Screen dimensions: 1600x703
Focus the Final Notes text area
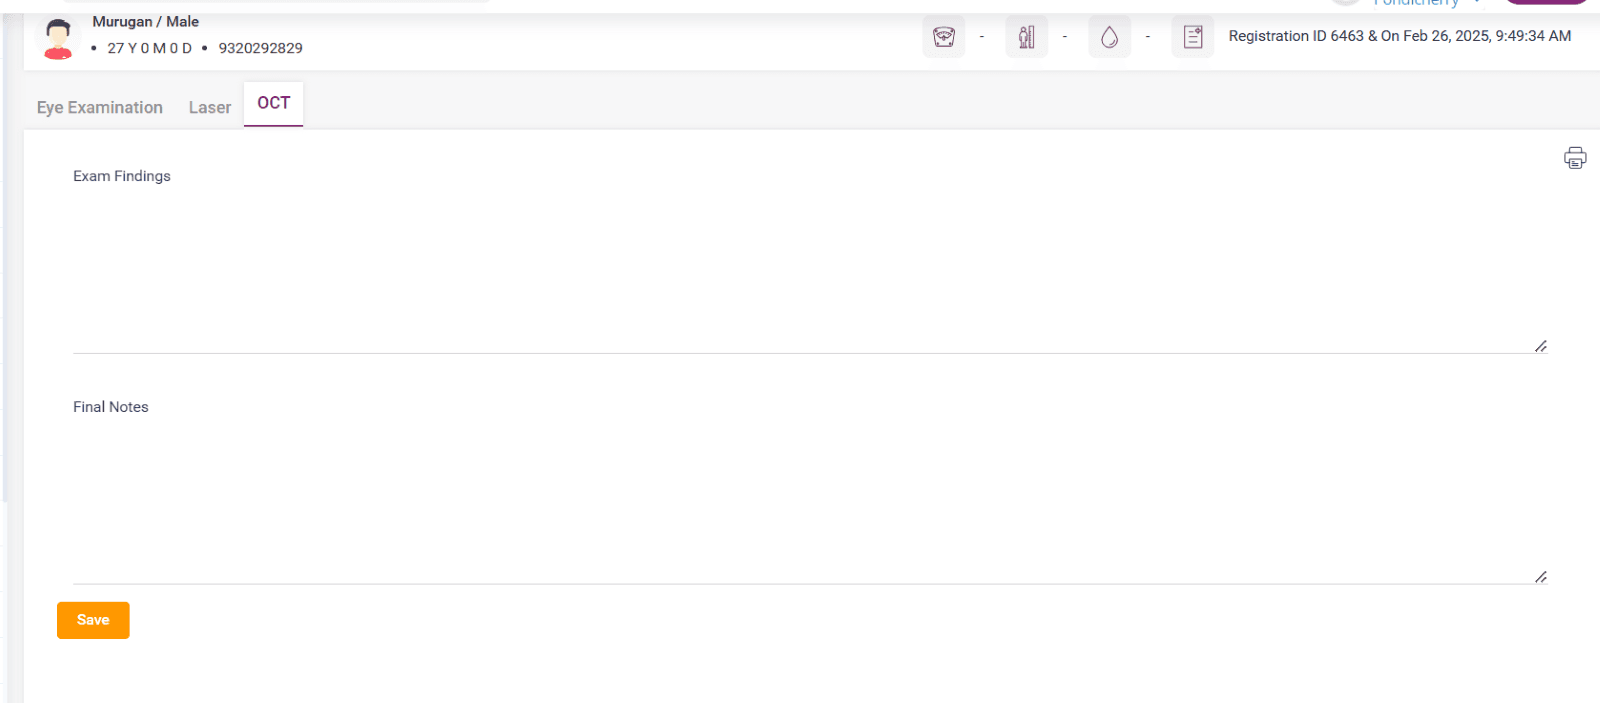[800, 500]
